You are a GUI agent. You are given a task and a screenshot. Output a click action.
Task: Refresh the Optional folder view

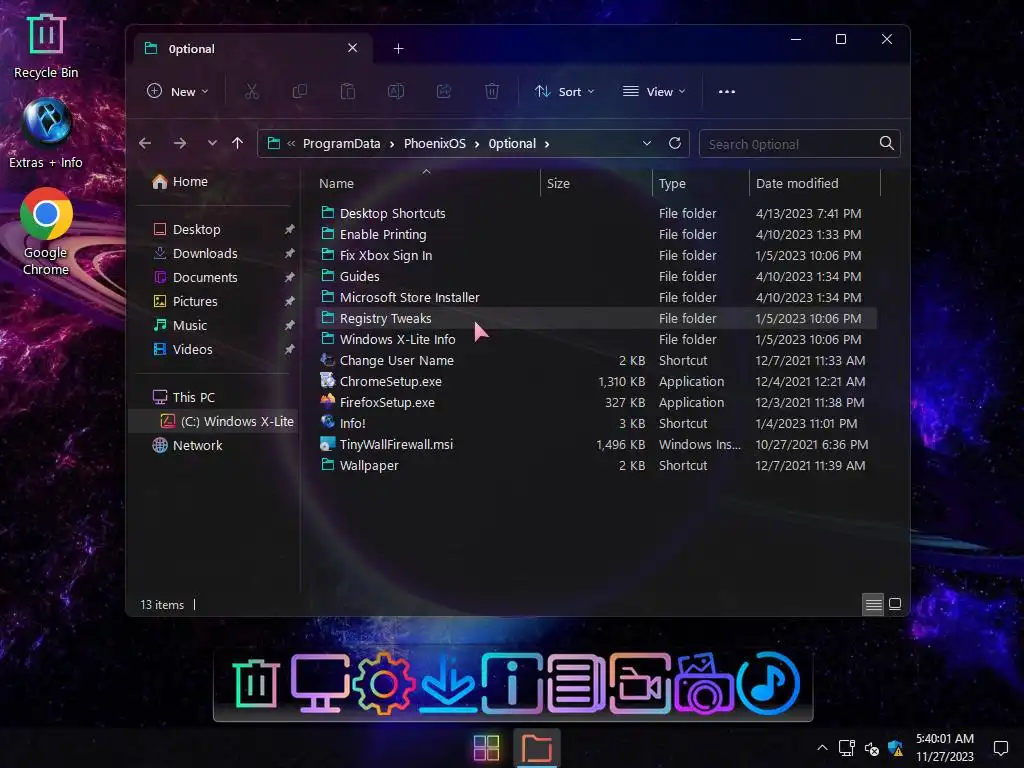click(675, 143)
